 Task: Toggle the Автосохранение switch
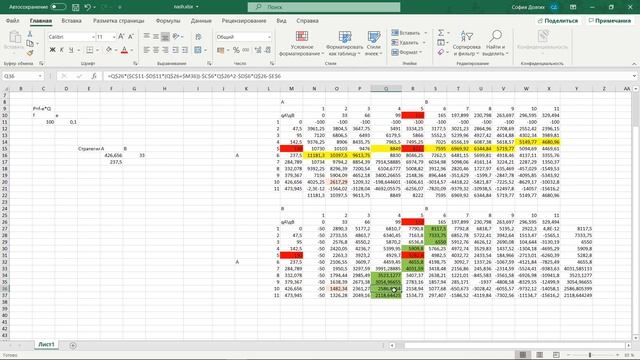pyautogui.click(x=58, y=7)
